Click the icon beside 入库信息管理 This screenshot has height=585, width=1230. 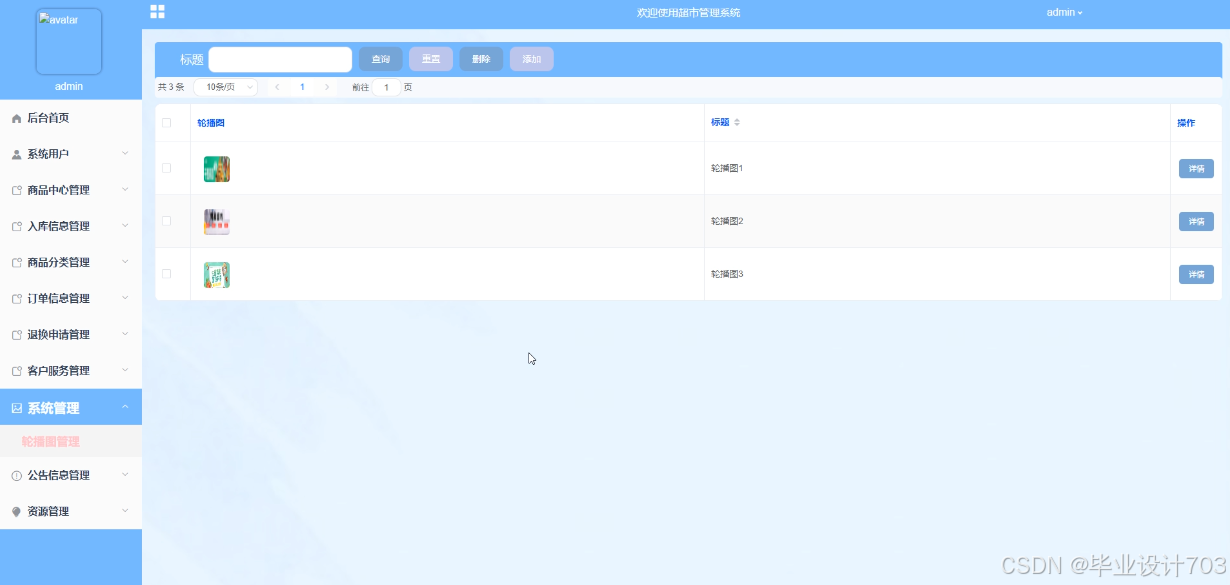point(16,226)
